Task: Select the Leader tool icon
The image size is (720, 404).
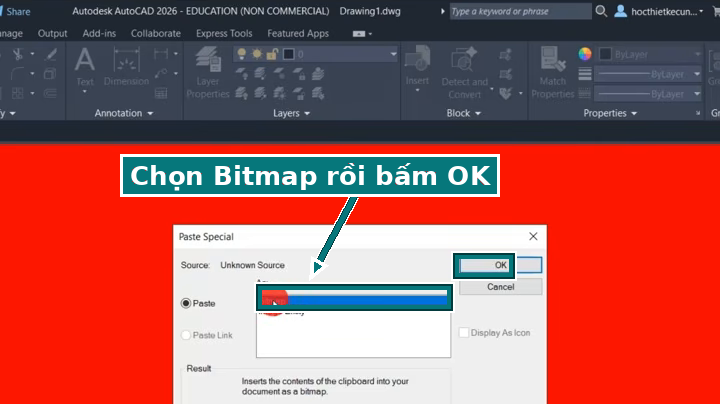Action: [x=161, y=73]
